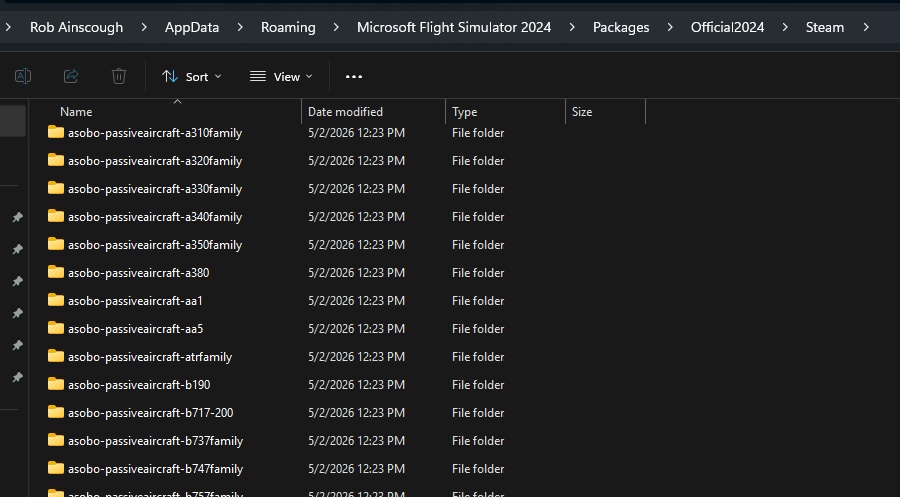The image size is (900, 497).
Task: Select folder asobo-passiveaircraft-b717-200
Action: 150,413
